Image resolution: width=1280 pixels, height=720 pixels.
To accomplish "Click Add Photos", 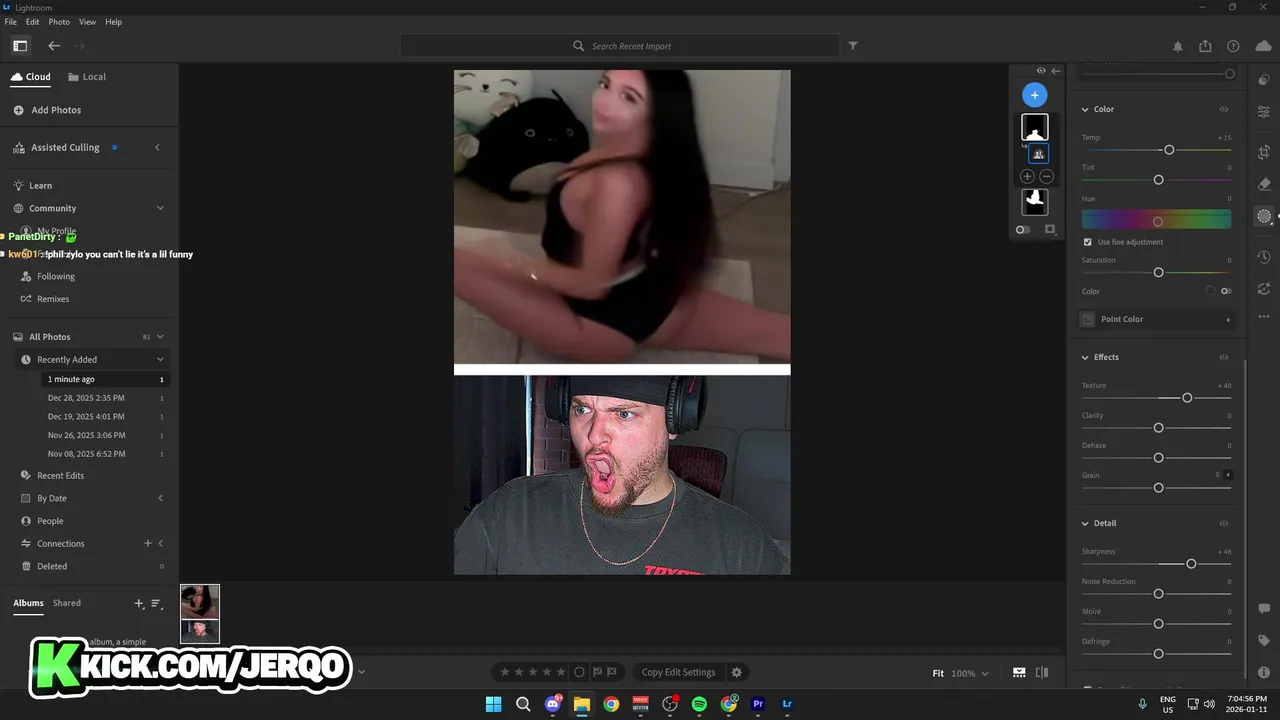I will click(48, 110).
